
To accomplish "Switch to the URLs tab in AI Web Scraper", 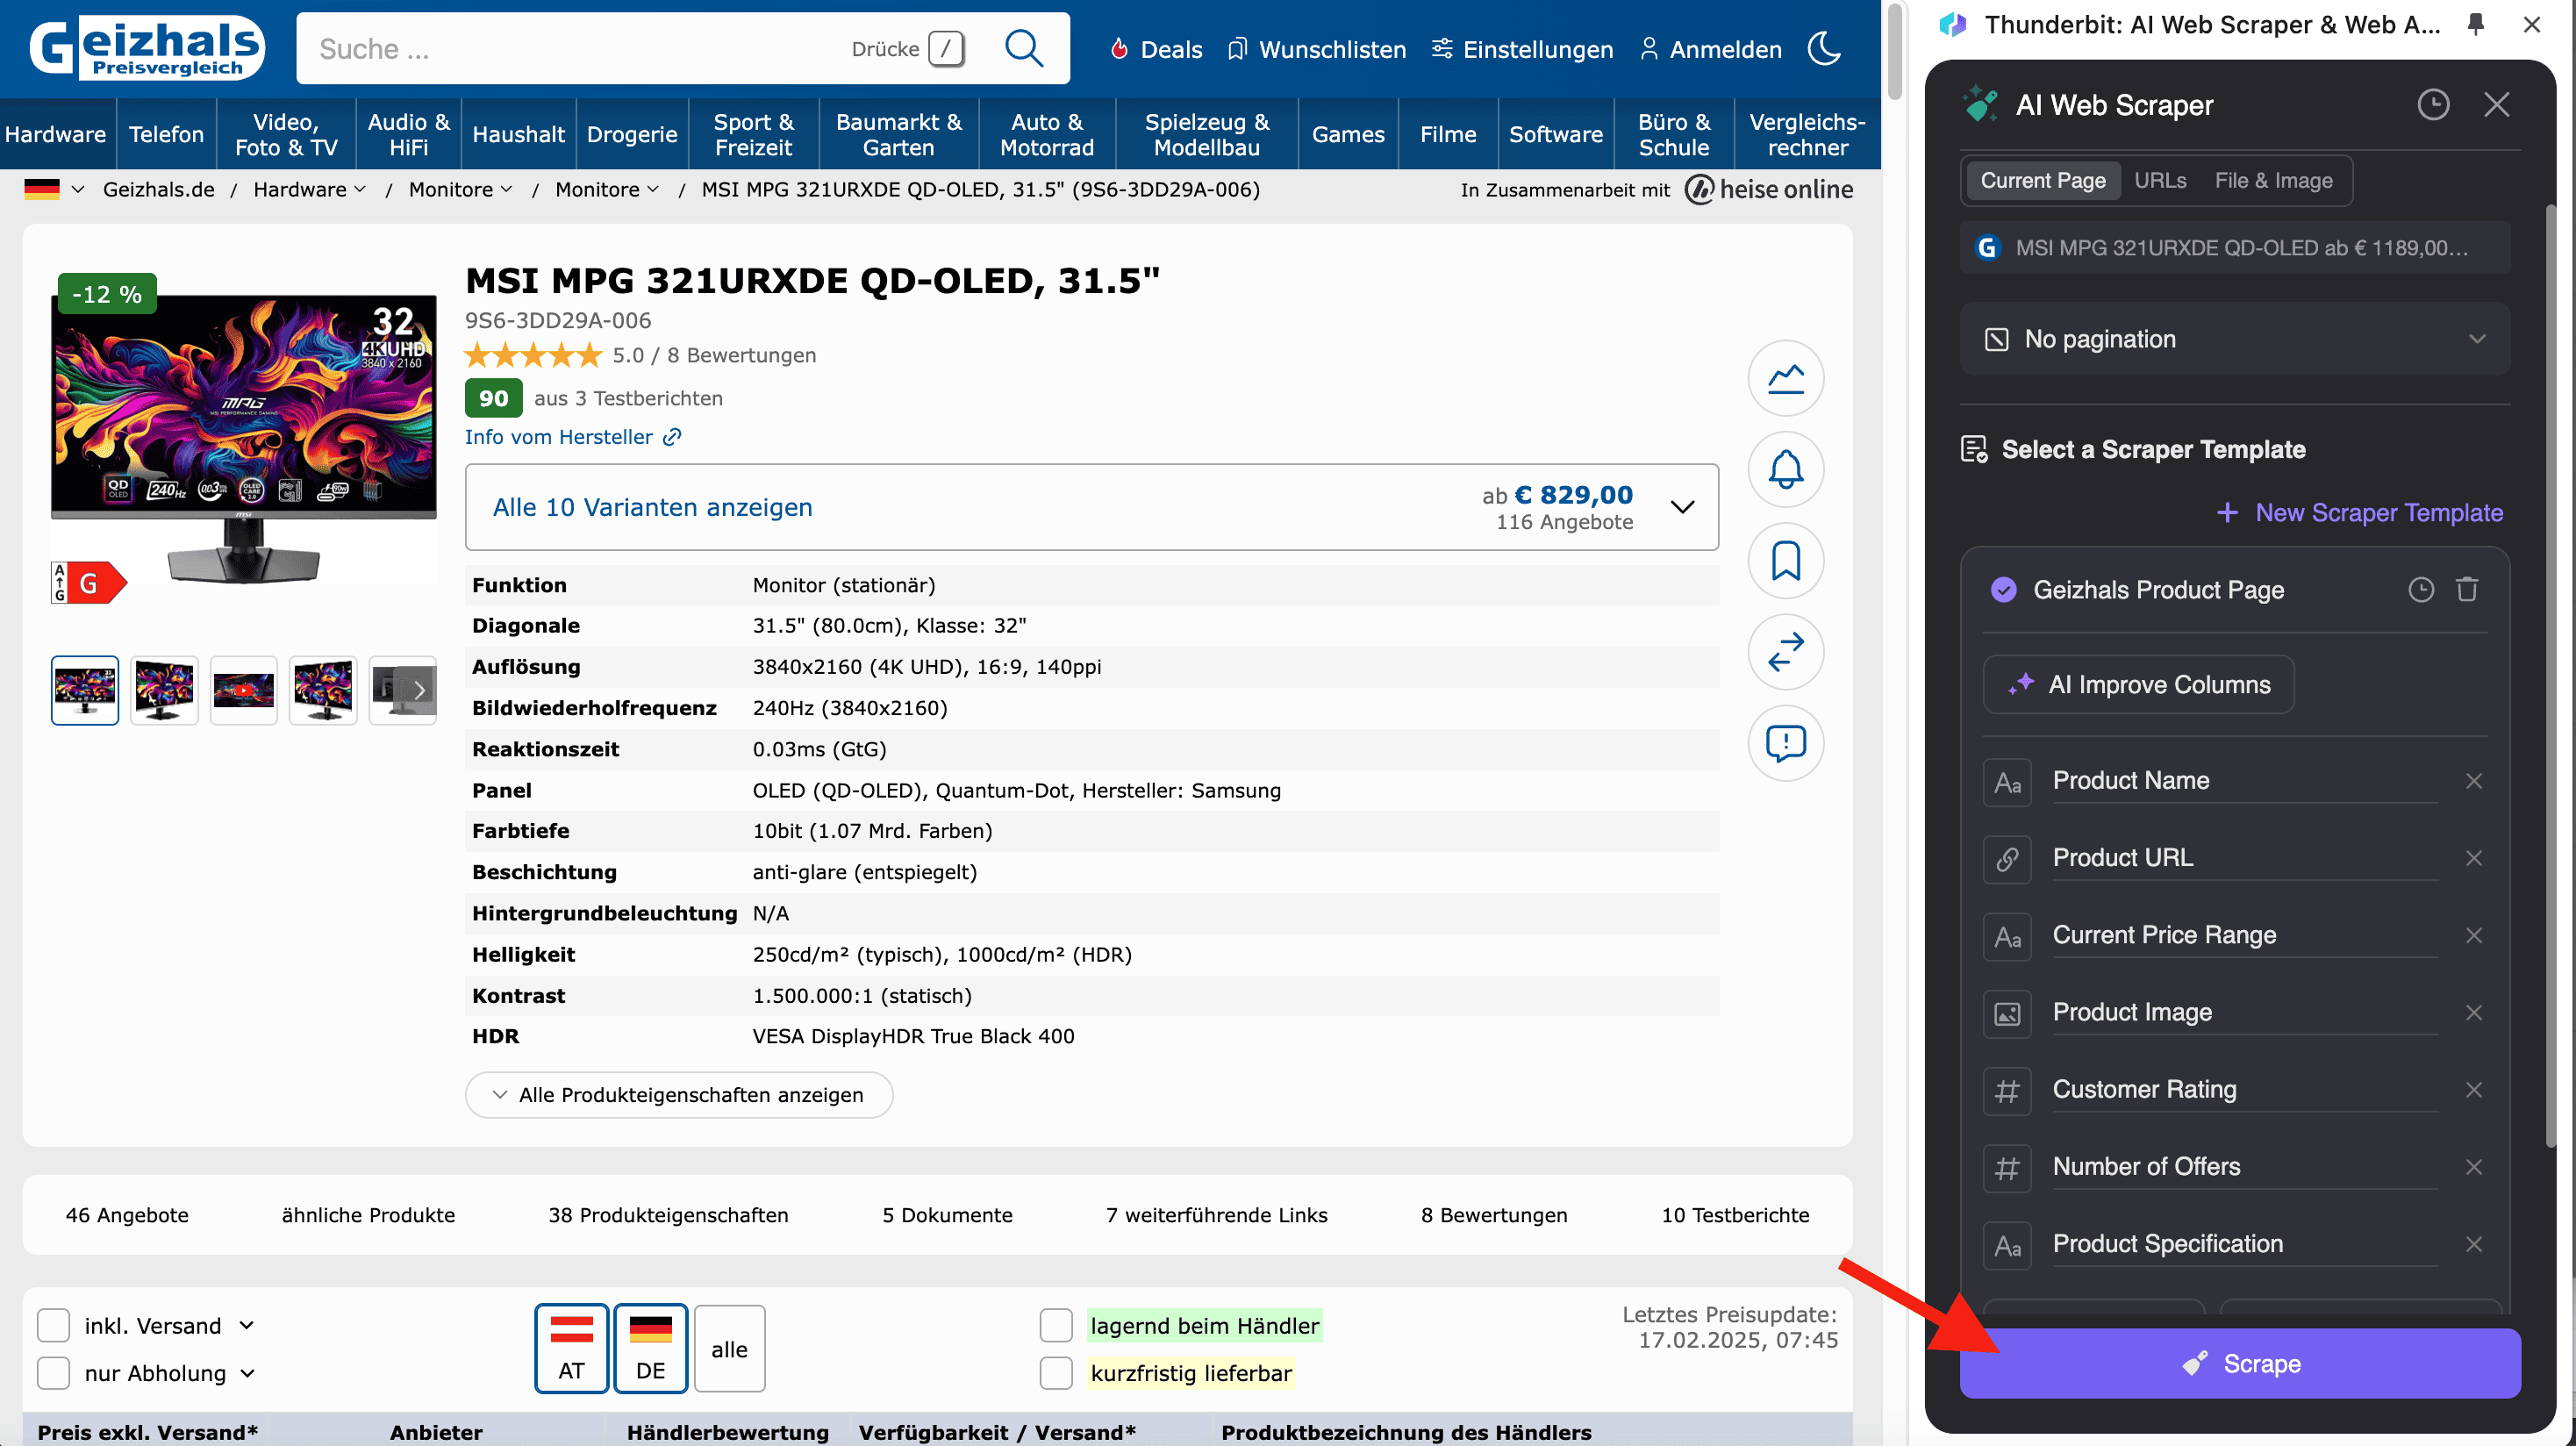I will point(2160,180).
